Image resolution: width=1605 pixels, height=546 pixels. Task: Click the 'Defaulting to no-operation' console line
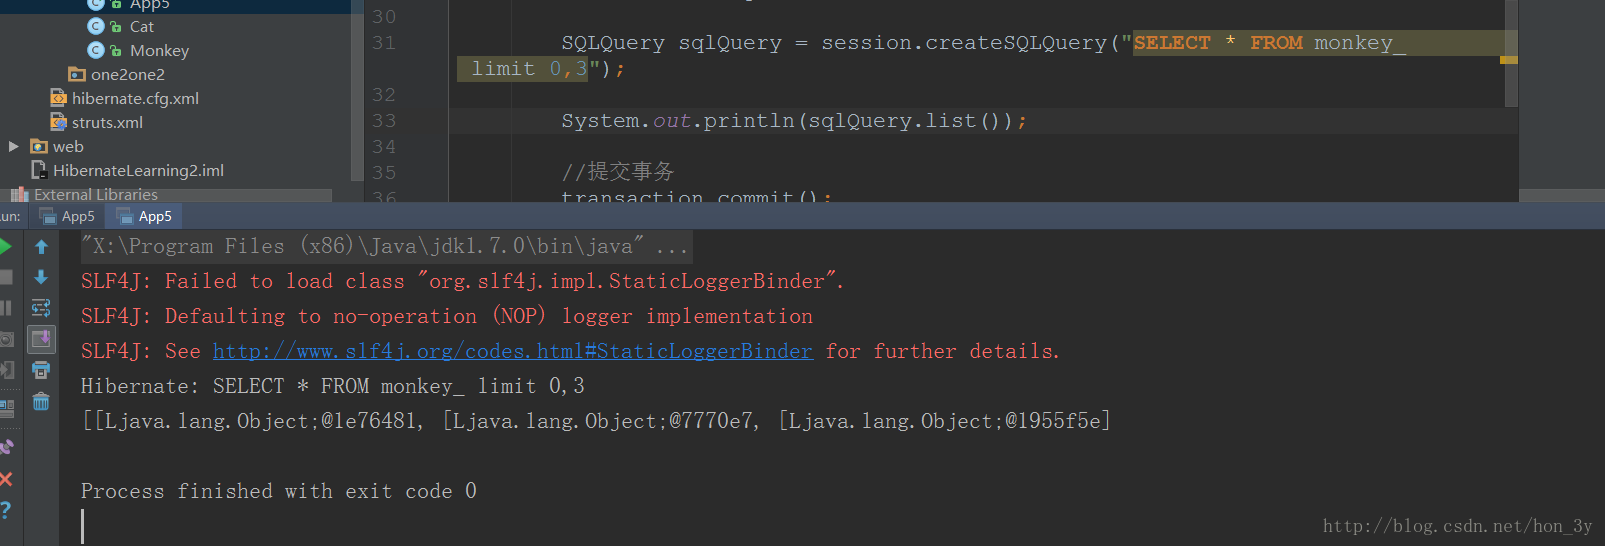tap(447, 316)
